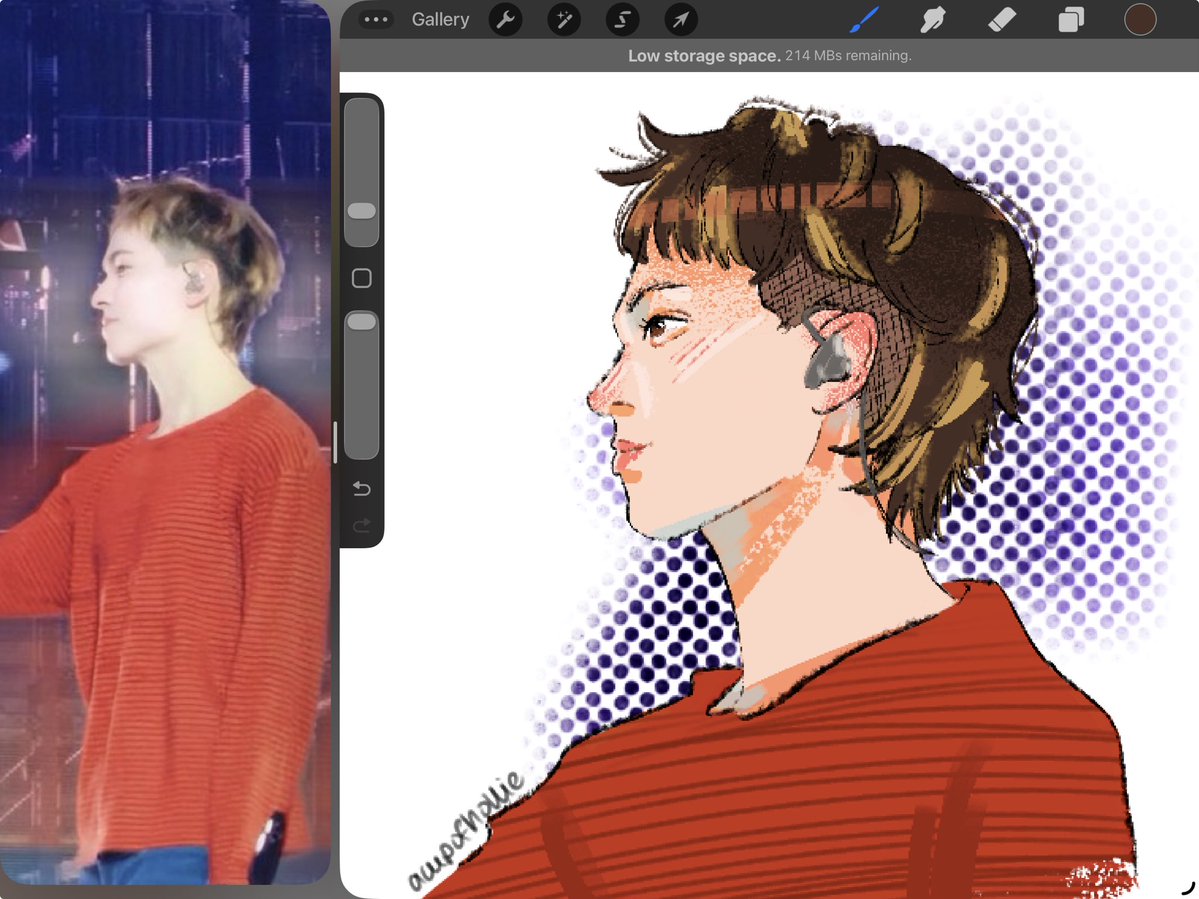Open the Layers panel
This screenshot has width=1199, height=899.
pyautogui.click(x=1071, y=20)
